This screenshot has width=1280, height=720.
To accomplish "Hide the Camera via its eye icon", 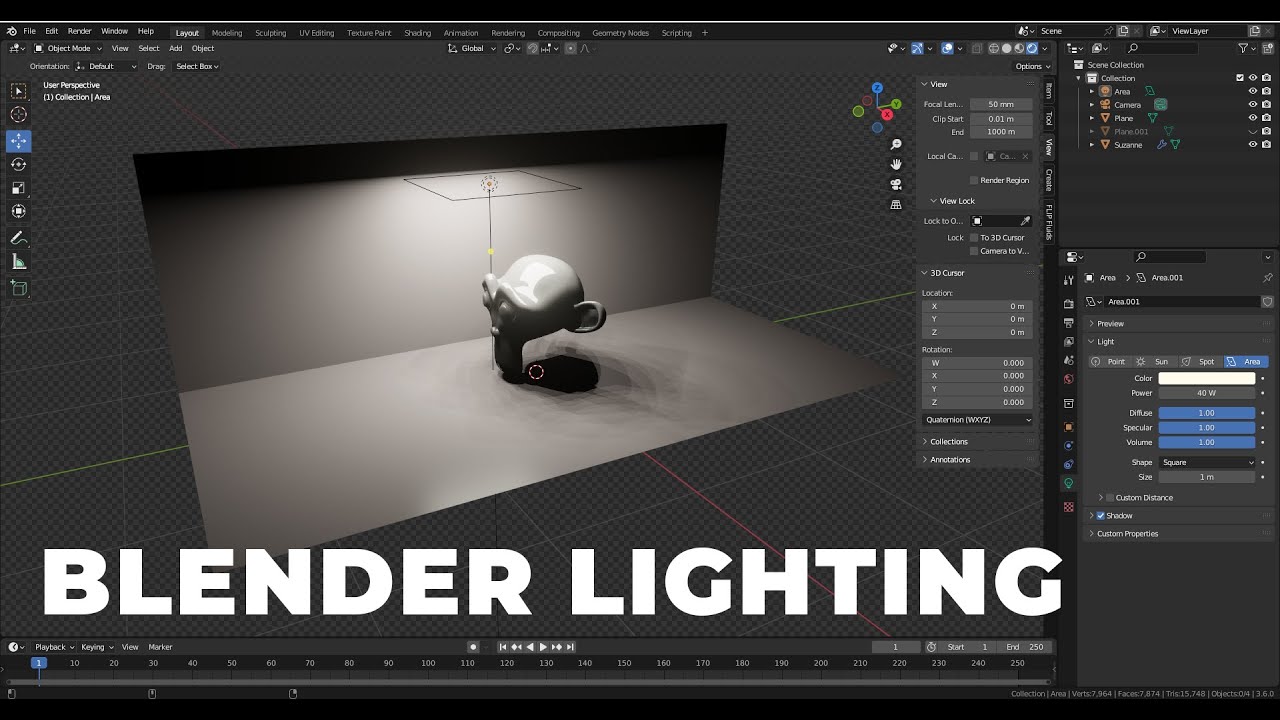I will click(1252, 104).
